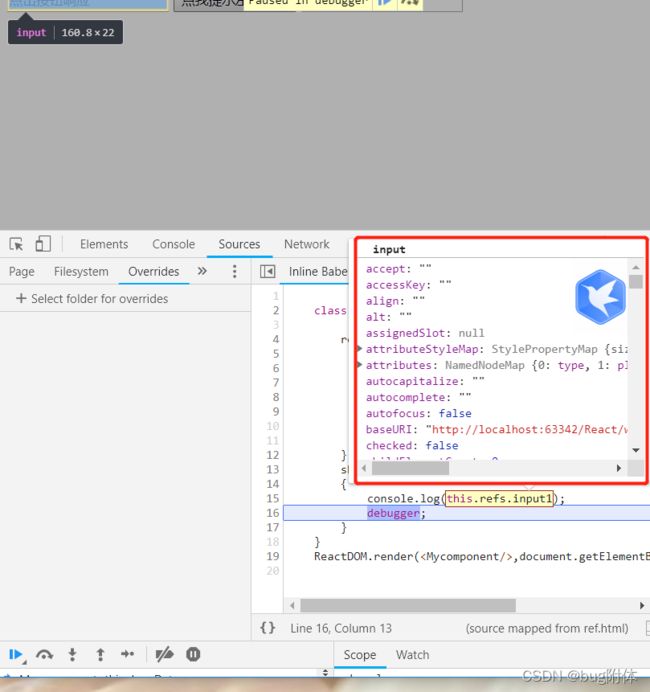Resume script execution
The height and width of the screenshot is (692, 650).
pos(16,654)
